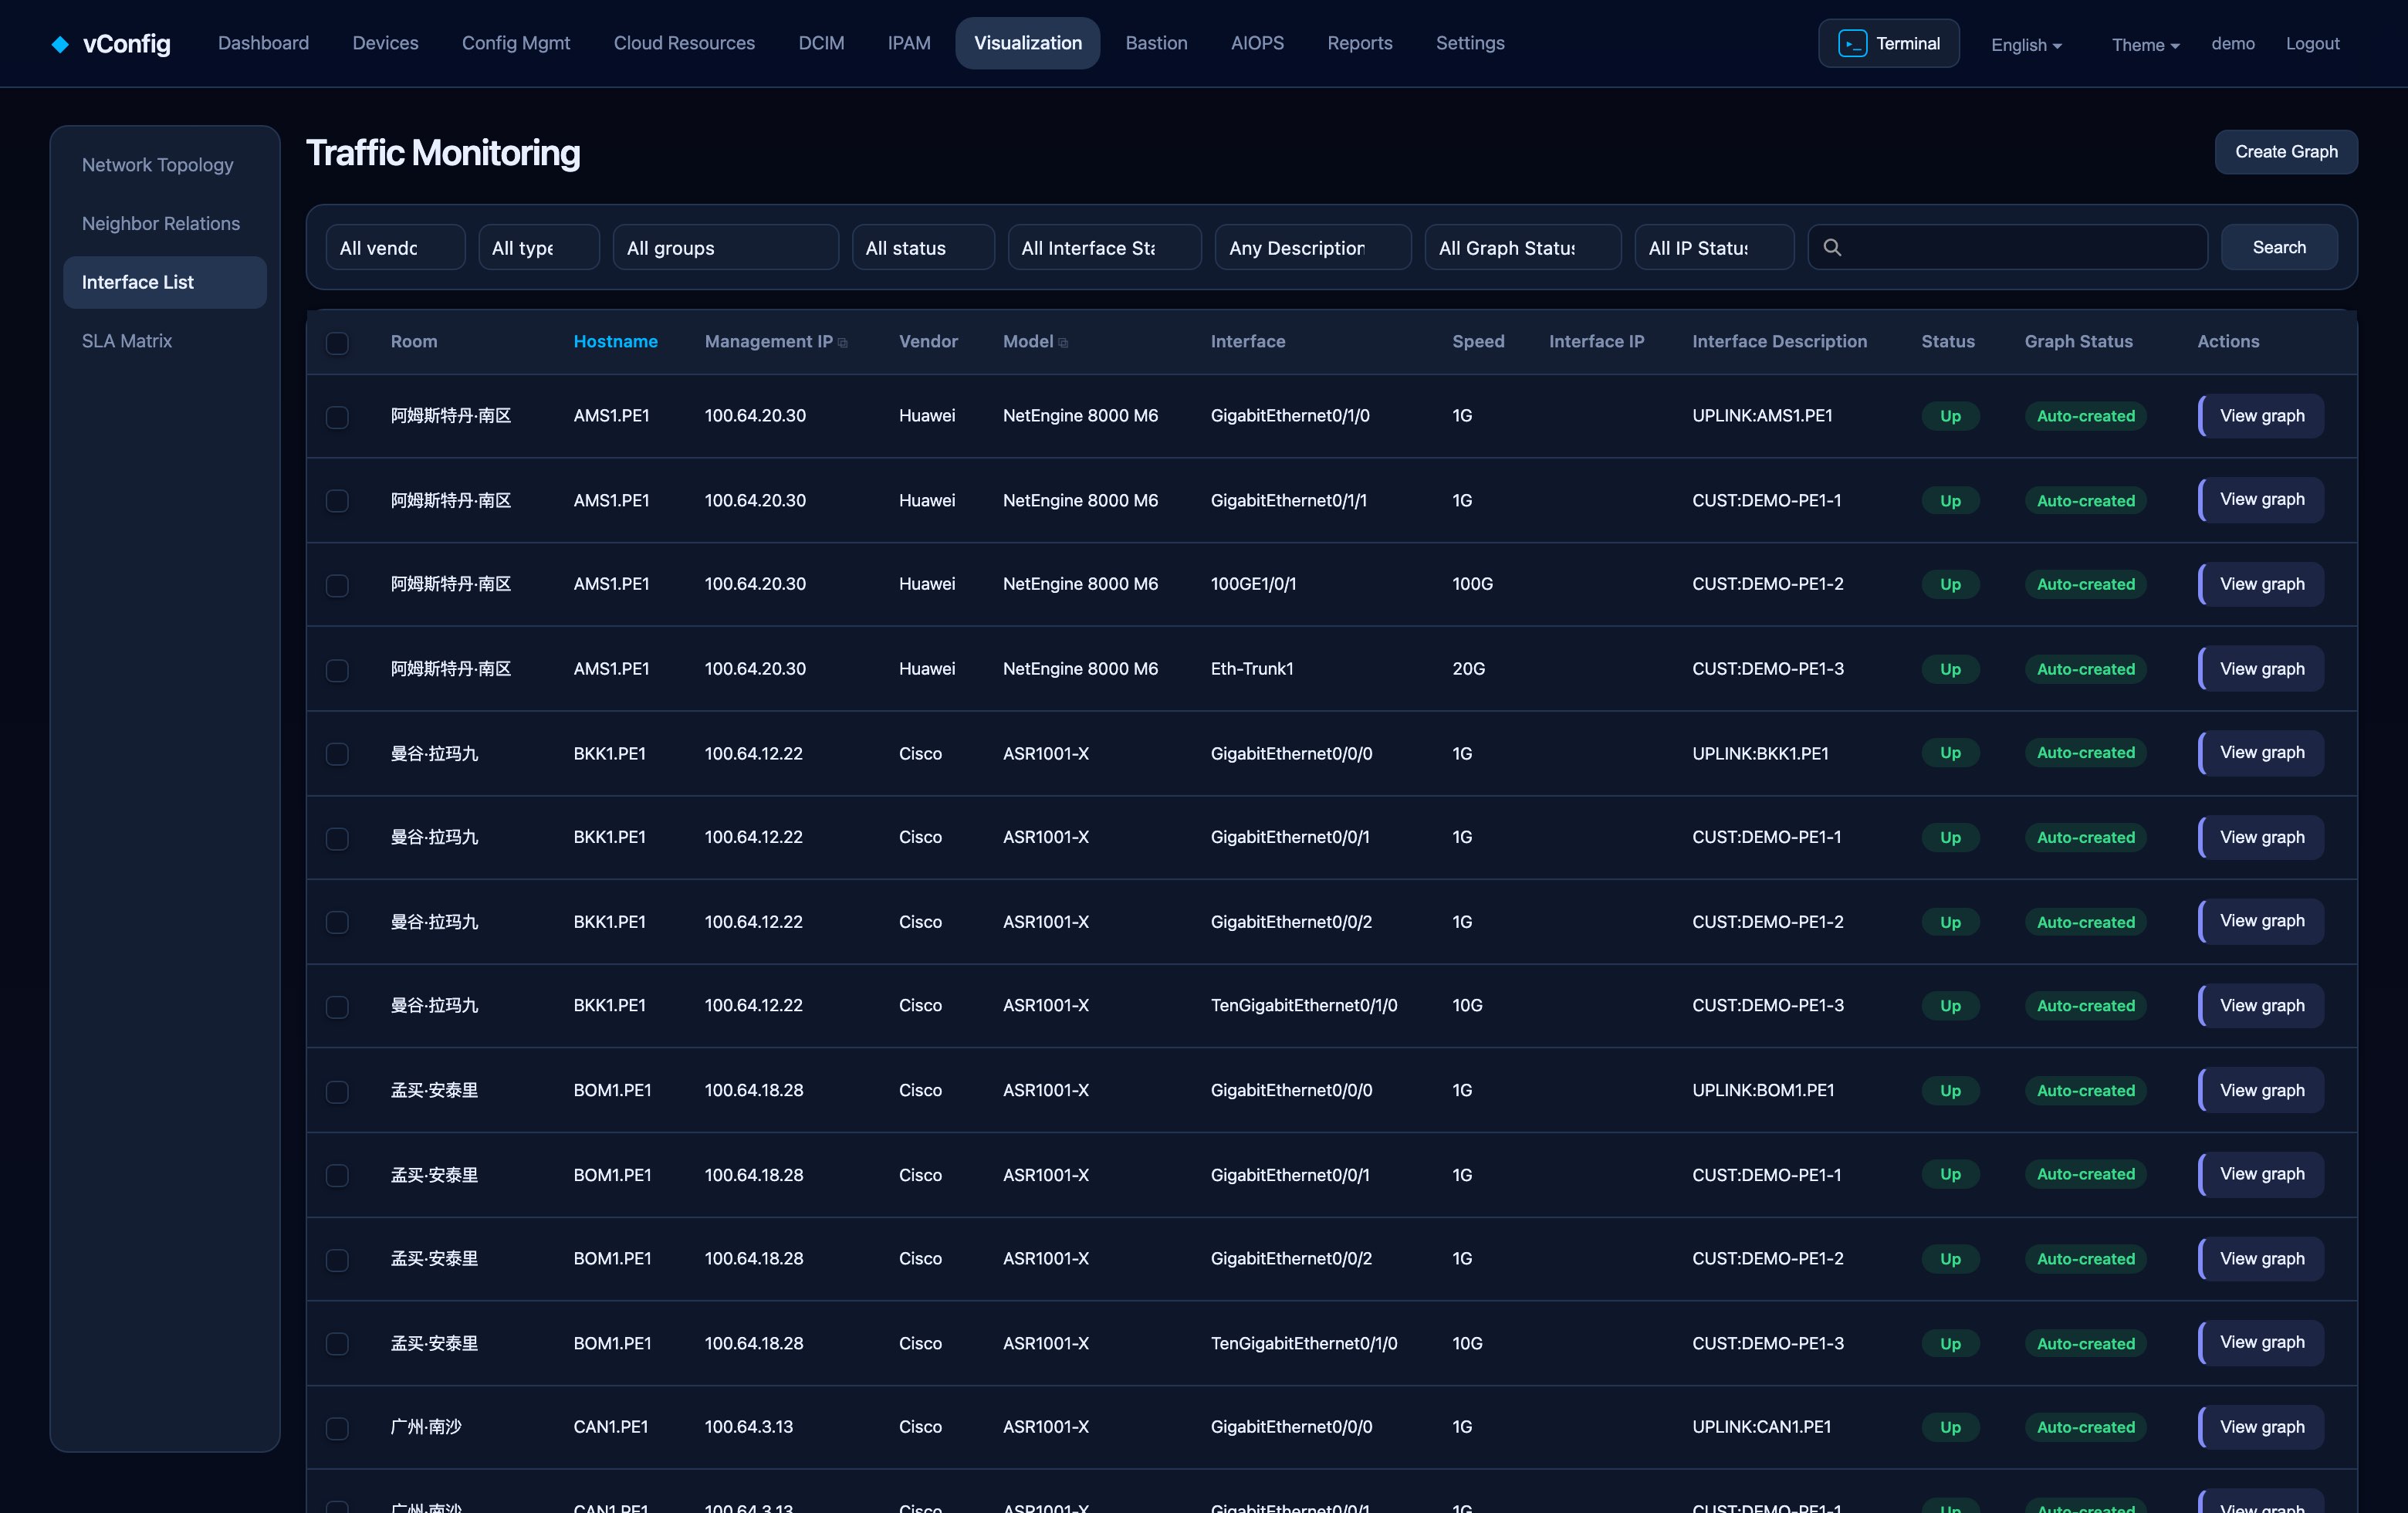This screenshot has height=1513, width=2408.
Task: Select Interface List in sidebar
Action: coord(165,282)
